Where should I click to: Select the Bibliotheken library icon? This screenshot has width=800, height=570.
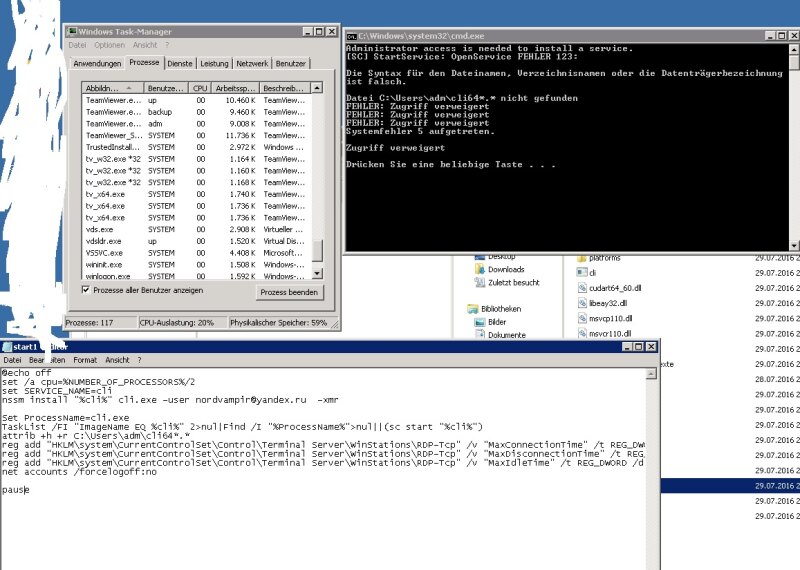474,309
